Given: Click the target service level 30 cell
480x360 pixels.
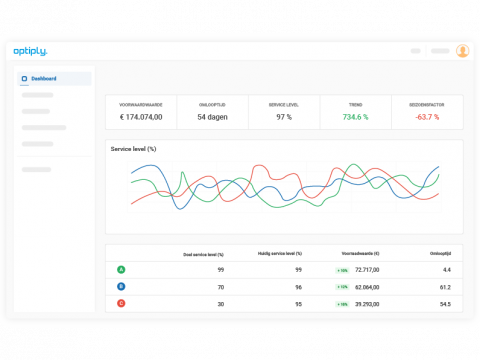Looking at the screenshot, I should coord(221,304).
